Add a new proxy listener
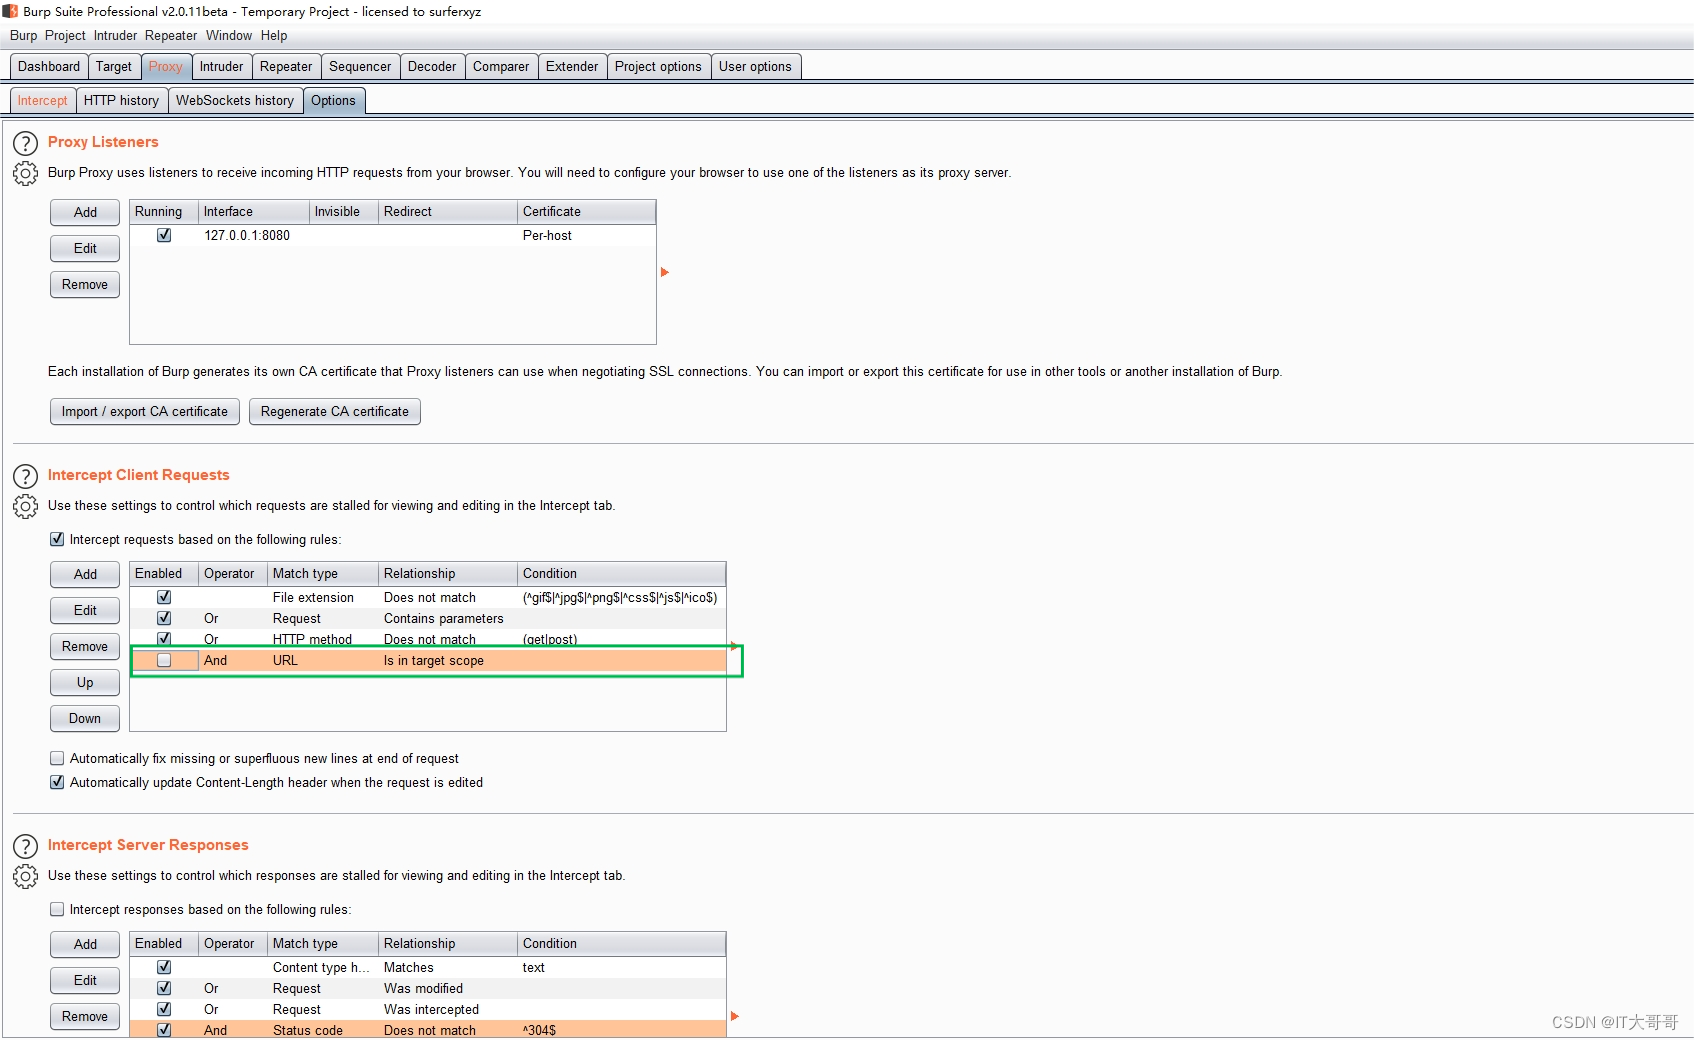The image size is (1694, 1040). coord(85,212)
